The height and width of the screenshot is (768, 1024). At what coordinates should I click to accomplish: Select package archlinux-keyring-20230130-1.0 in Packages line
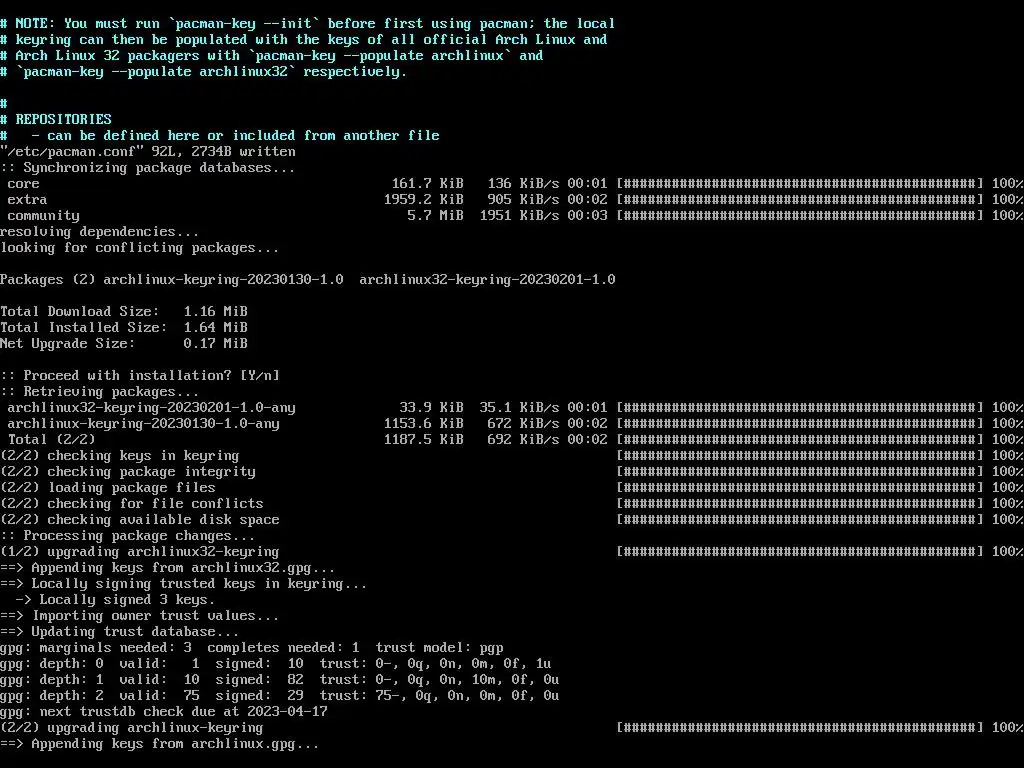click(x=223, y=280)
